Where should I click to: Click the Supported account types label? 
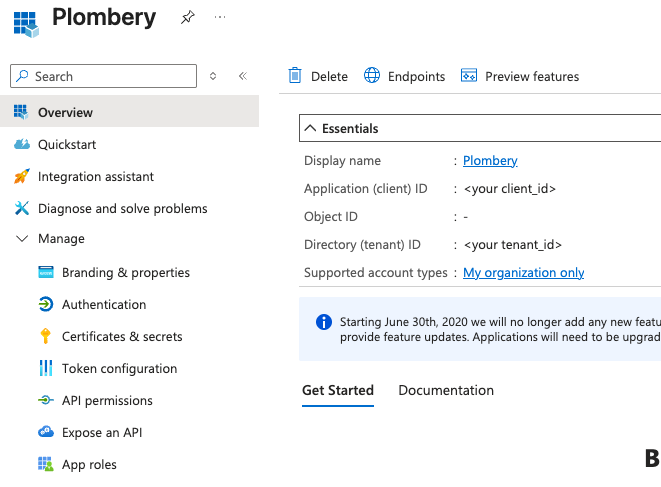pos(376,273)
